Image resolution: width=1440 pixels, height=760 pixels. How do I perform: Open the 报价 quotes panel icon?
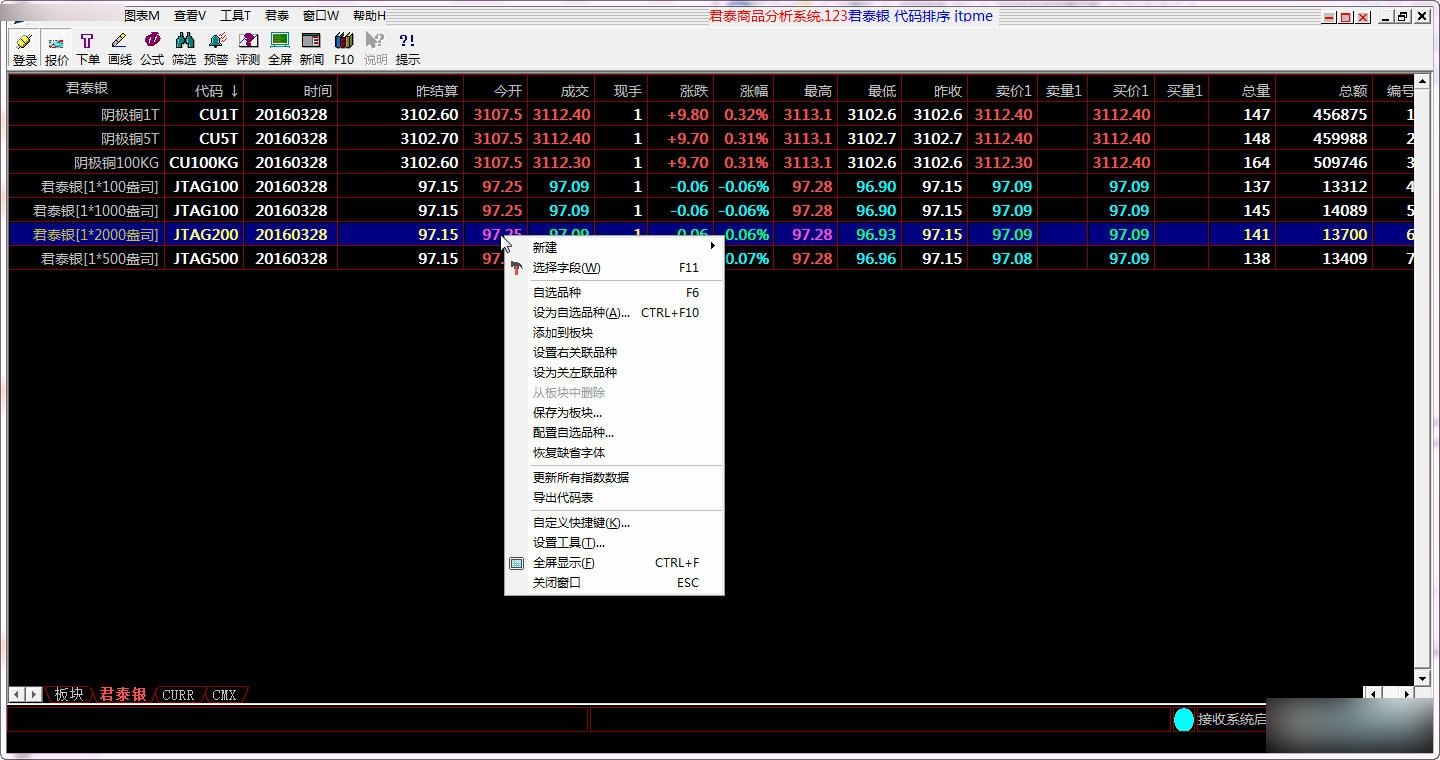[x=56, y=48]
